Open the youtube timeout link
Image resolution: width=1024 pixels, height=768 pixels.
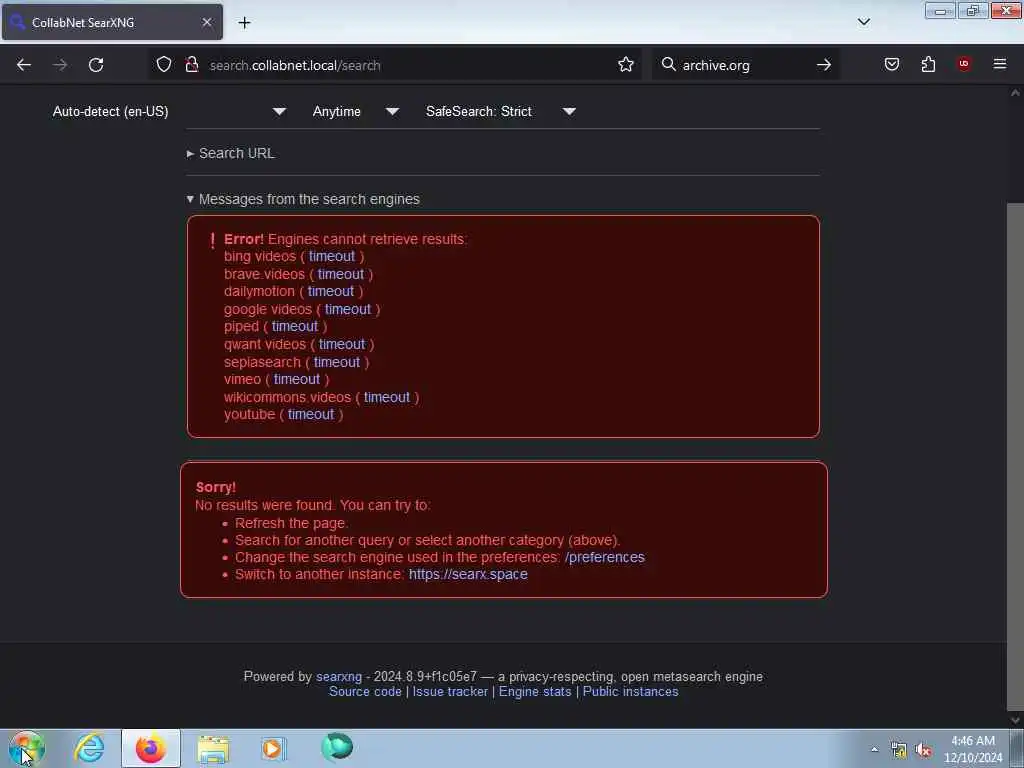[x=311, y=415]
